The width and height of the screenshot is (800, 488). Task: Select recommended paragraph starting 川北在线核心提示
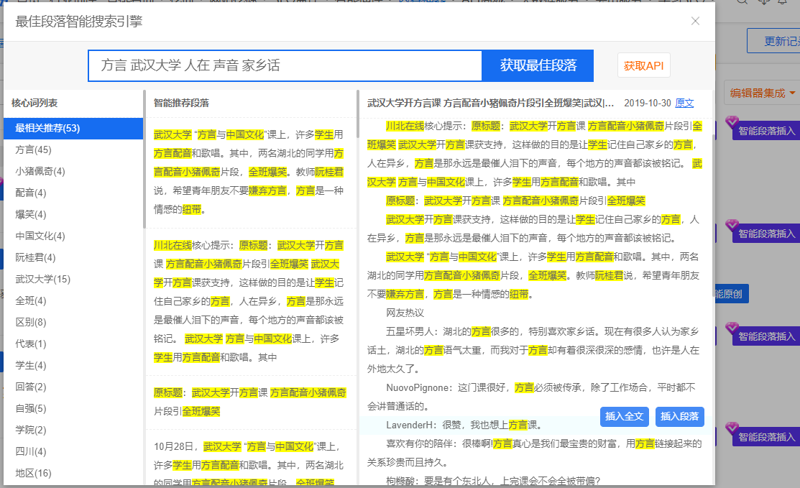[249, 301]
